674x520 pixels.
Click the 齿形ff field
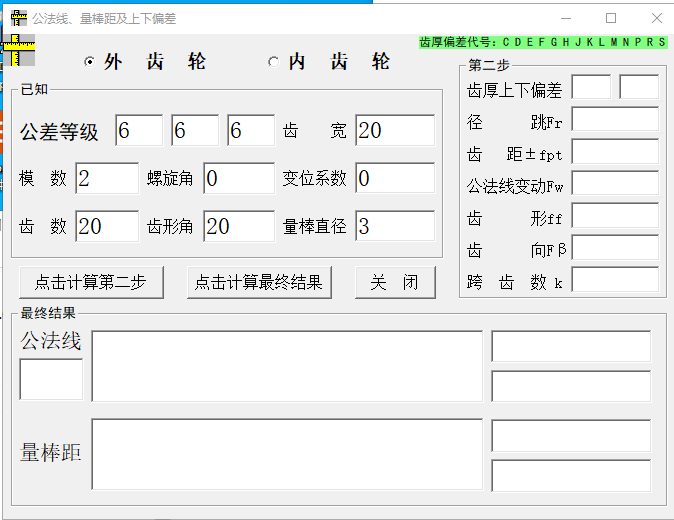point(615,215)
